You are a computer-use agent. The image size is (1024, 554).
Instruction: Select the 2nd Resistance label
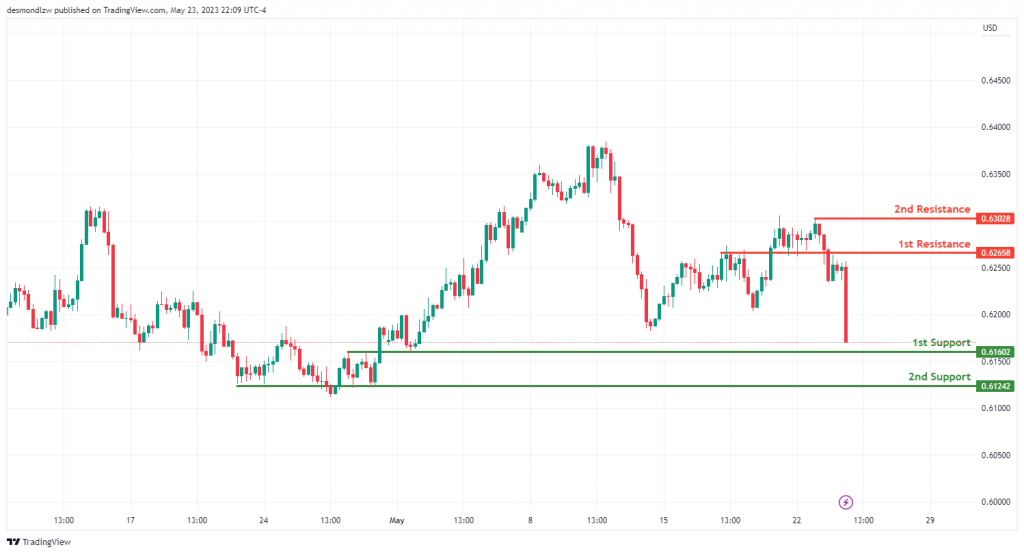932,209
